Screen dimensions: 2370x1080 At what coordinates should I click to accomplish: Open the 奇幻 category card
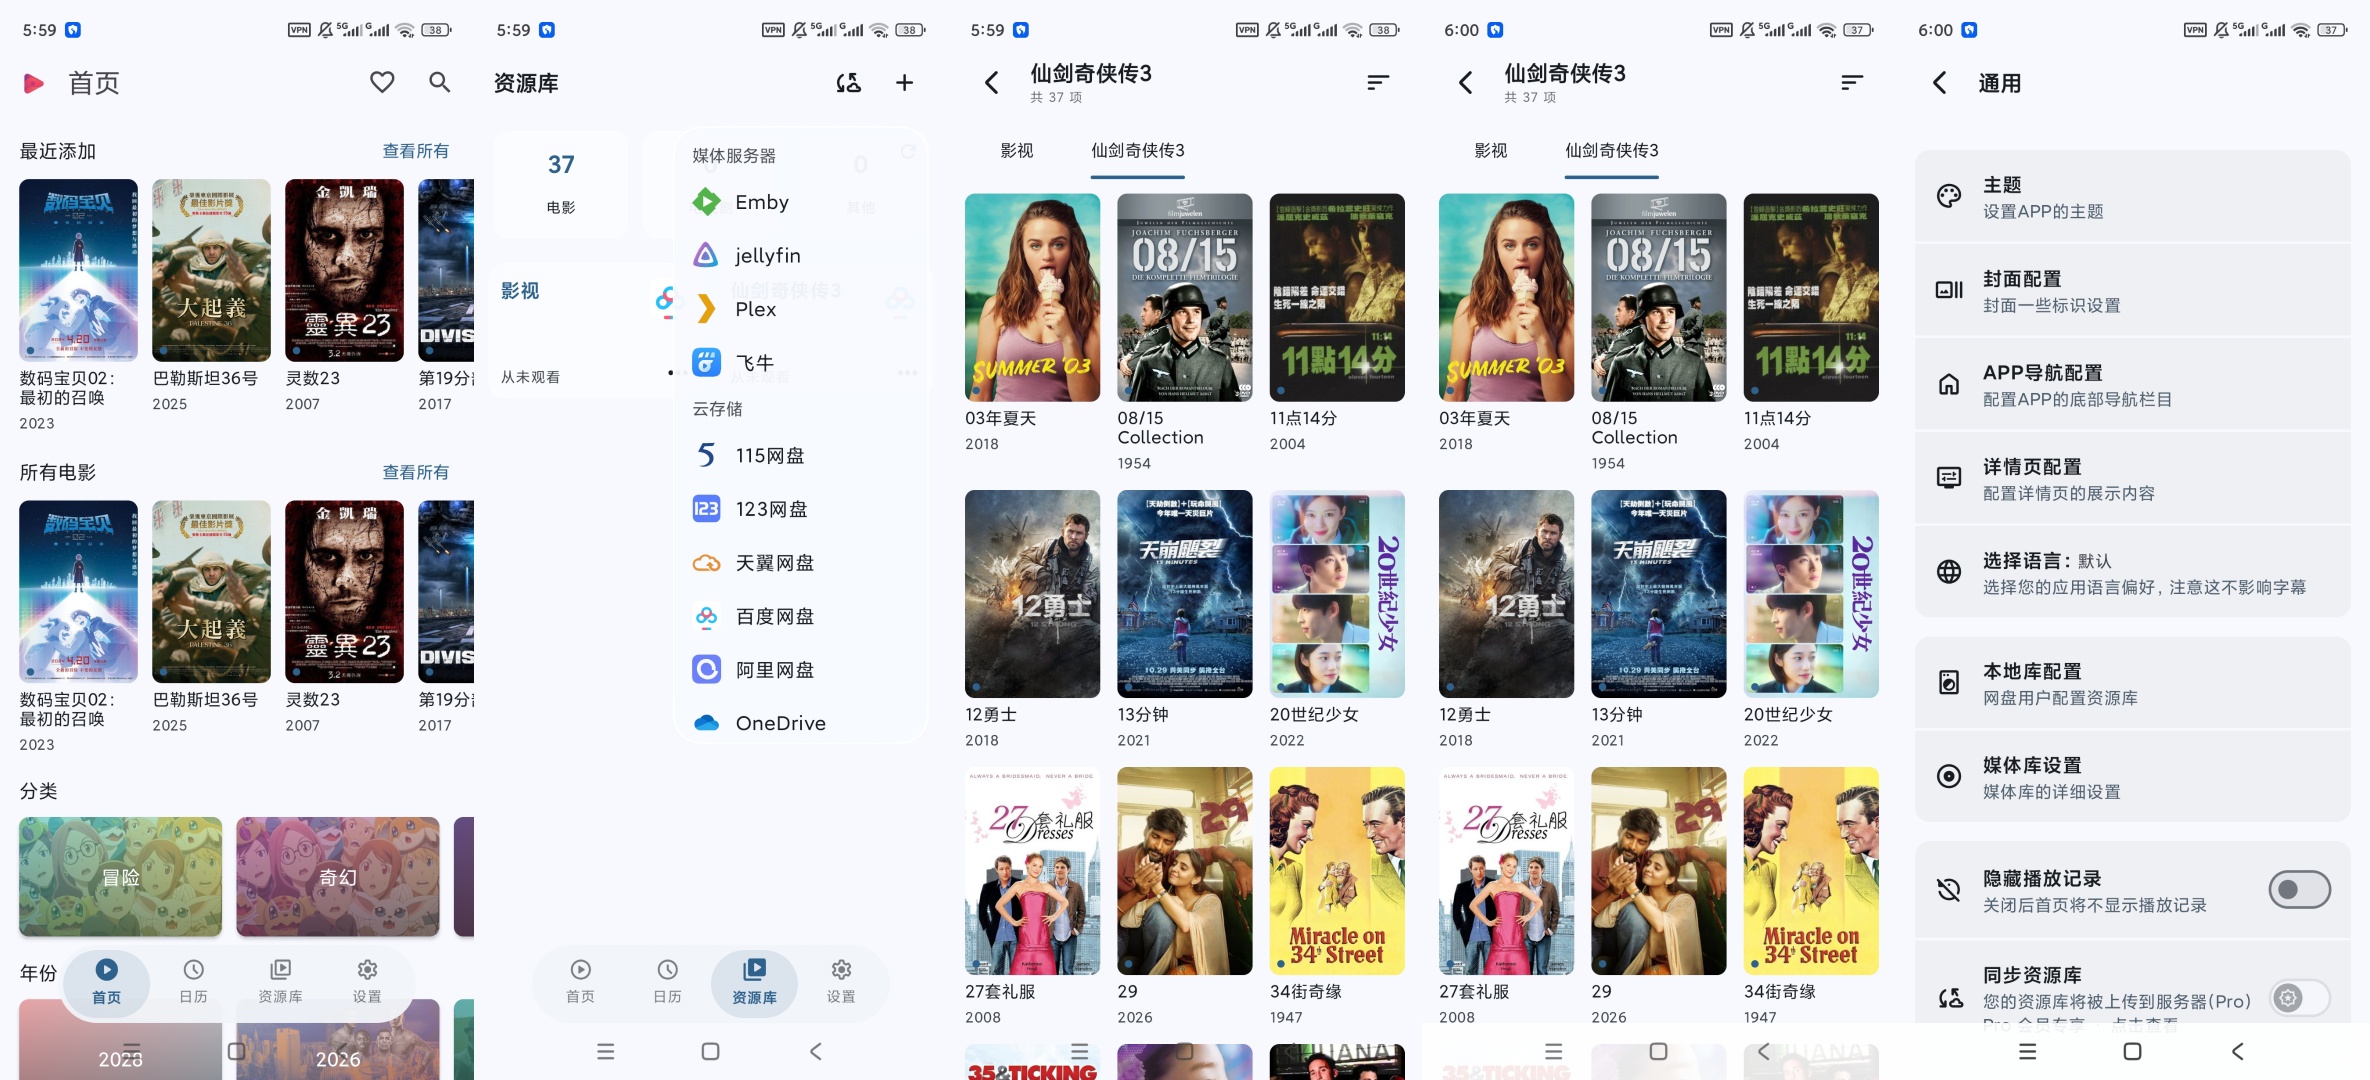coord(338,877)
